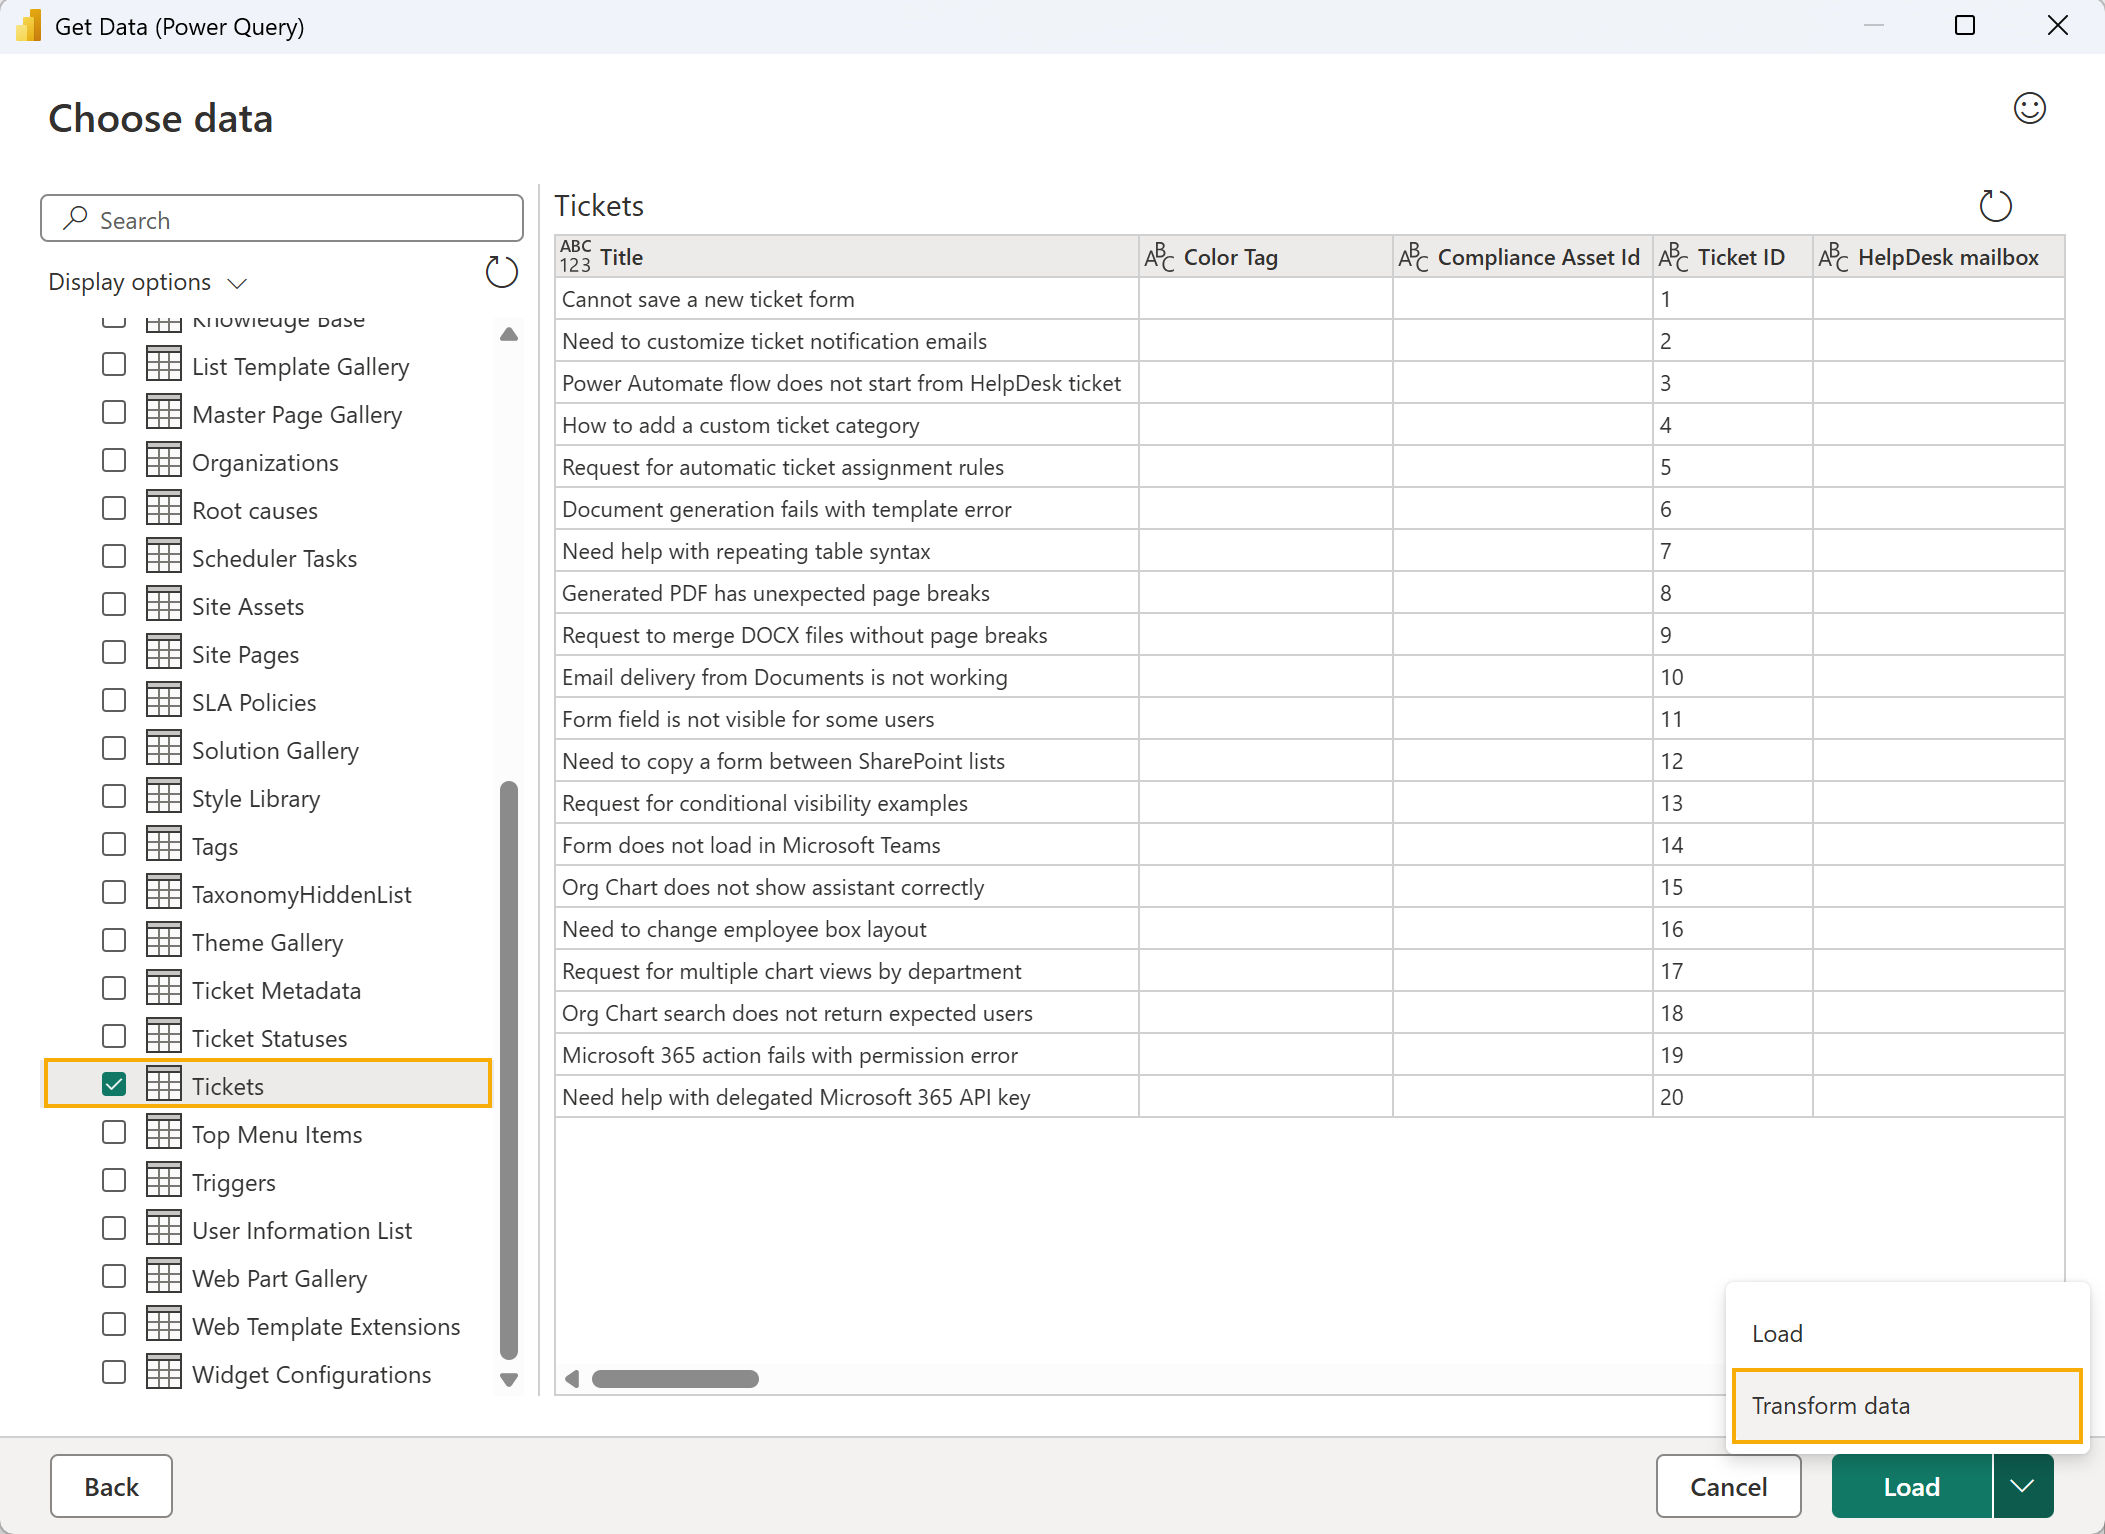This screenshot has height=1534, width=2105.
Task: Check the List Template Gallery checkbox
Action: [114, 365]
